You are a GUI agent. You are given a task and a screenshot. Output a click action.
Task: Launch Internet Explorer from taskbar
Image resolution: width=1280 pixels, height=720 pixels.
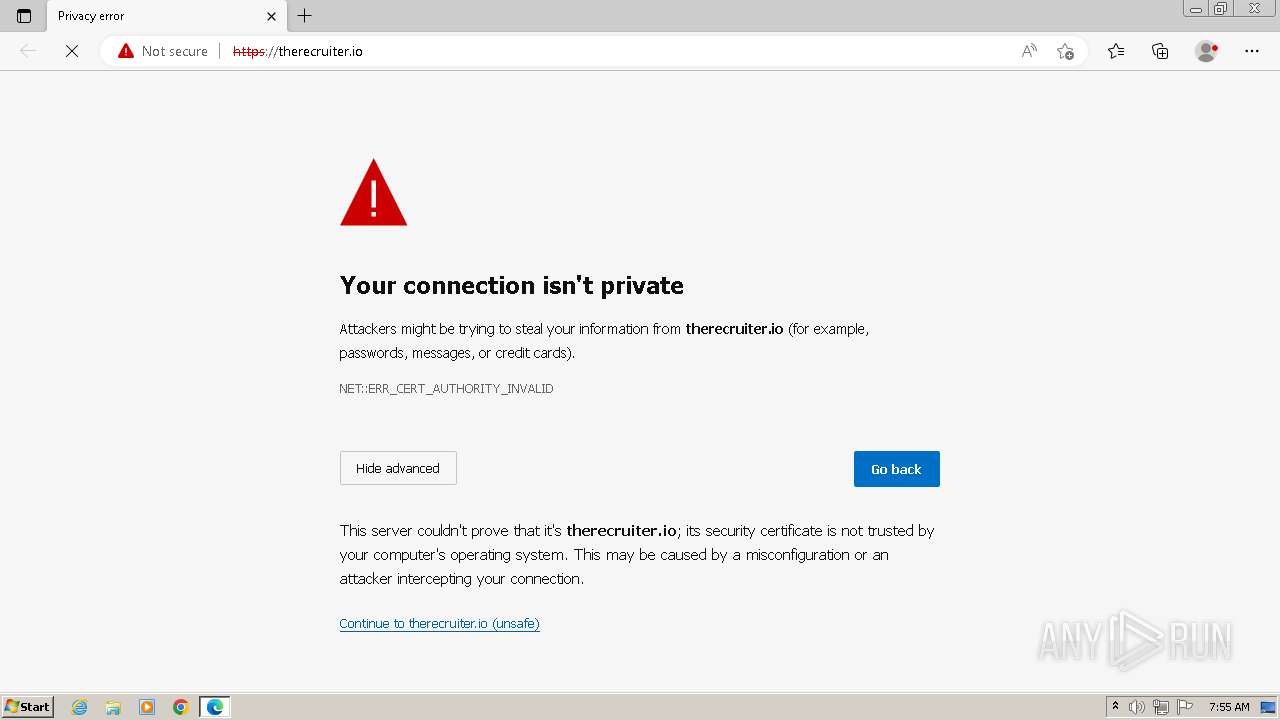80,707
